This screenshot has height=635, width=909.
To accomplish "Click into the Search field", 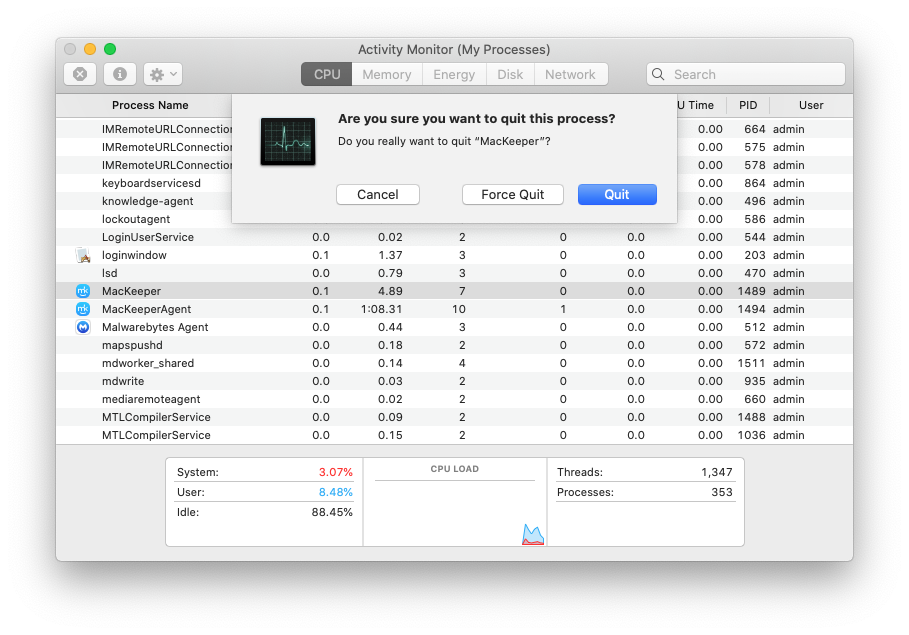I will pos(746,74).
